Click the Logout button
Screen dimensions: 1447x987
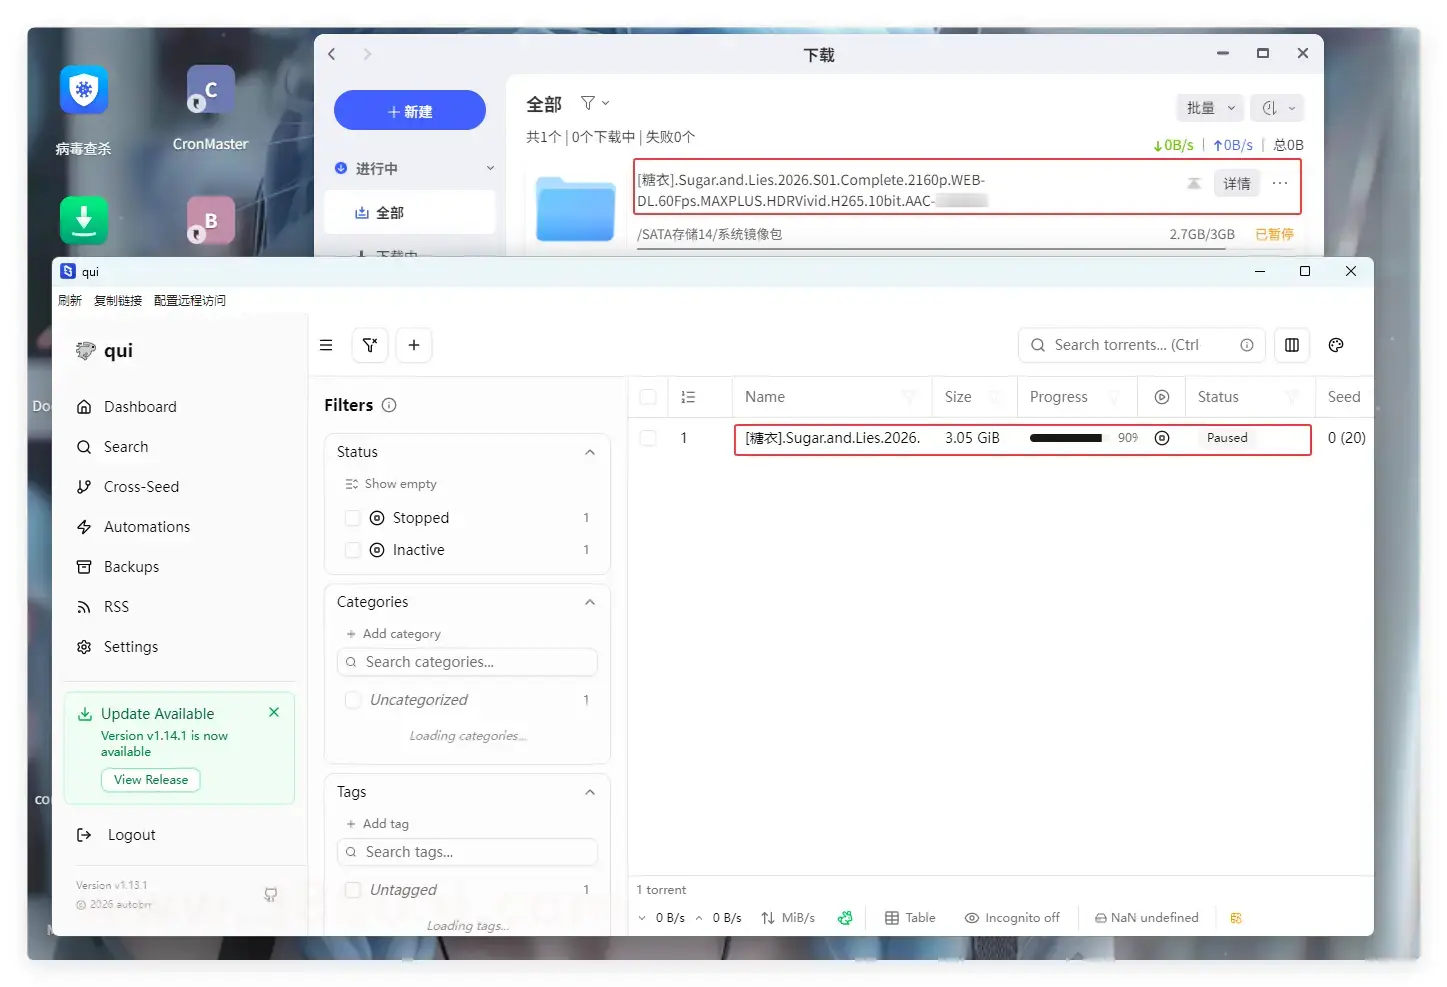[129, 834]
